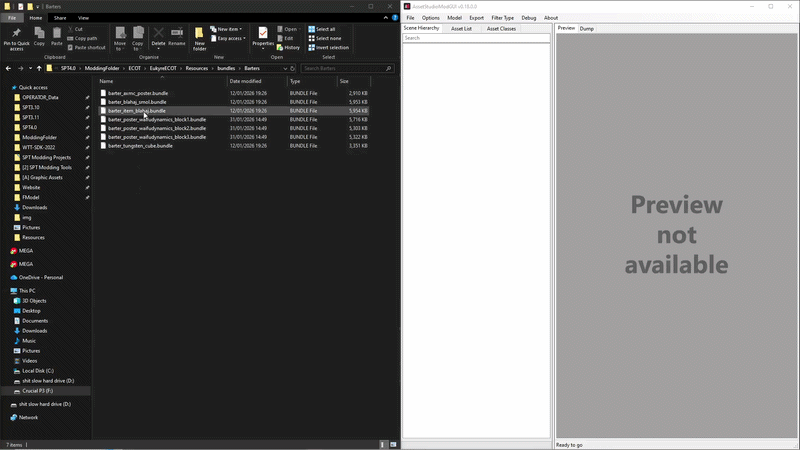Click the Paste ribbon icon

[x=57, y=37]
